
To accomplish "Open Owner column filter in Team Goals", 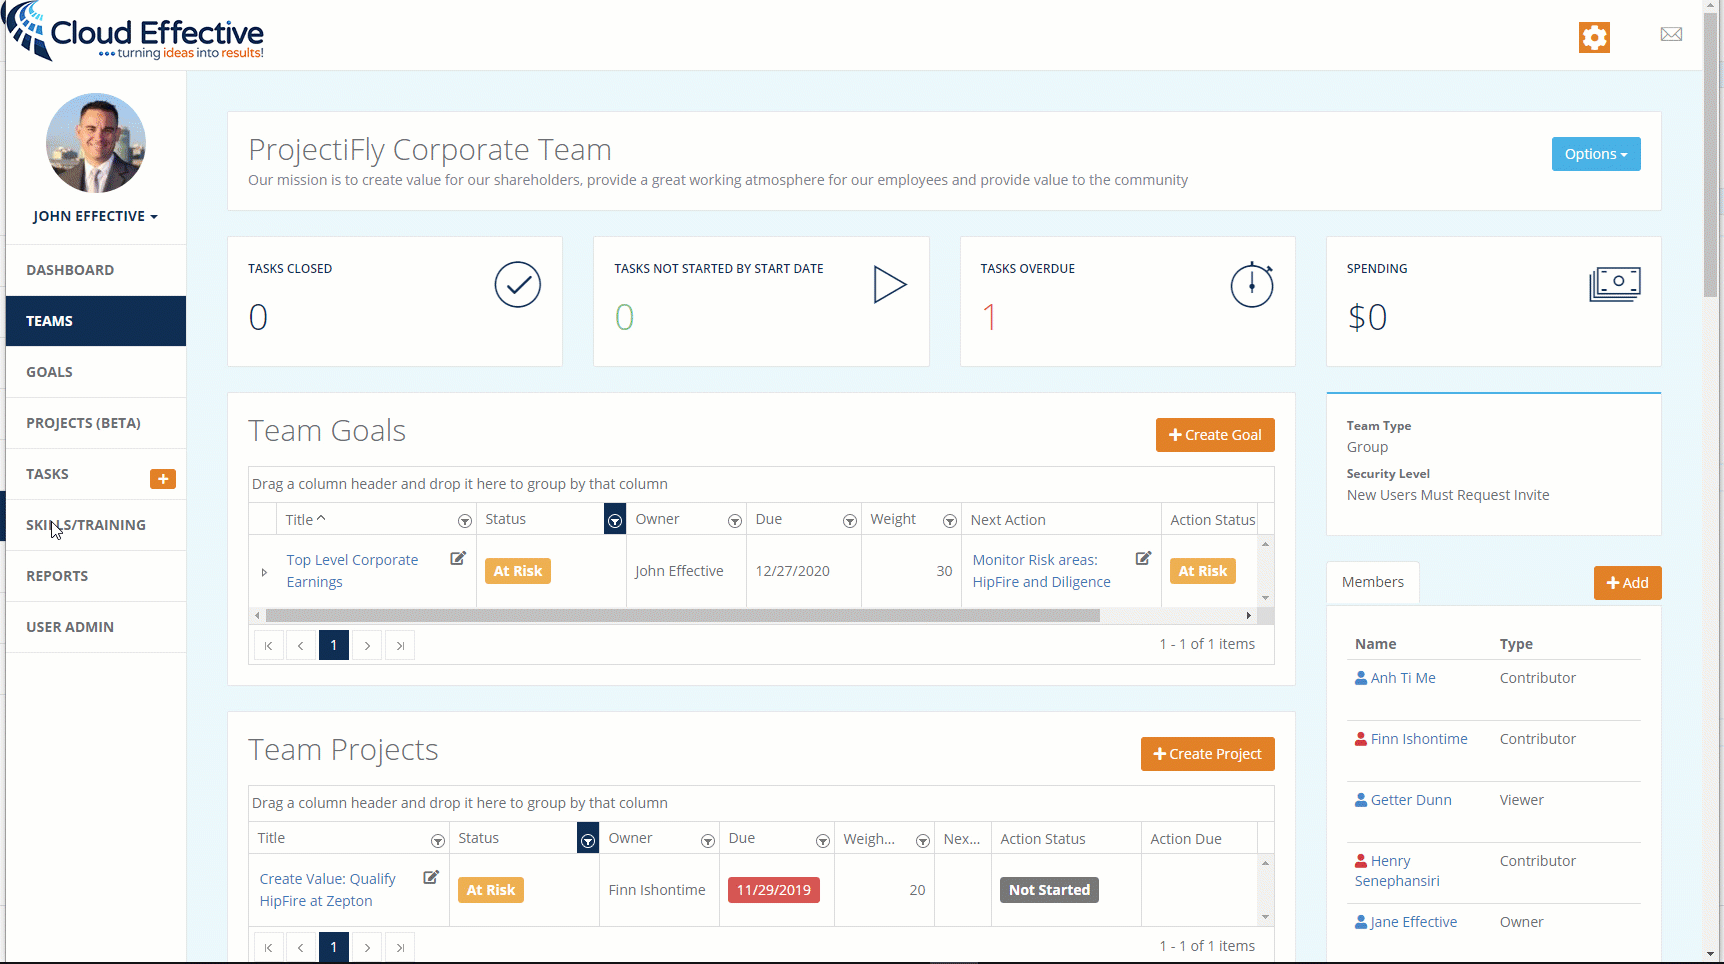I will [735, 521].
